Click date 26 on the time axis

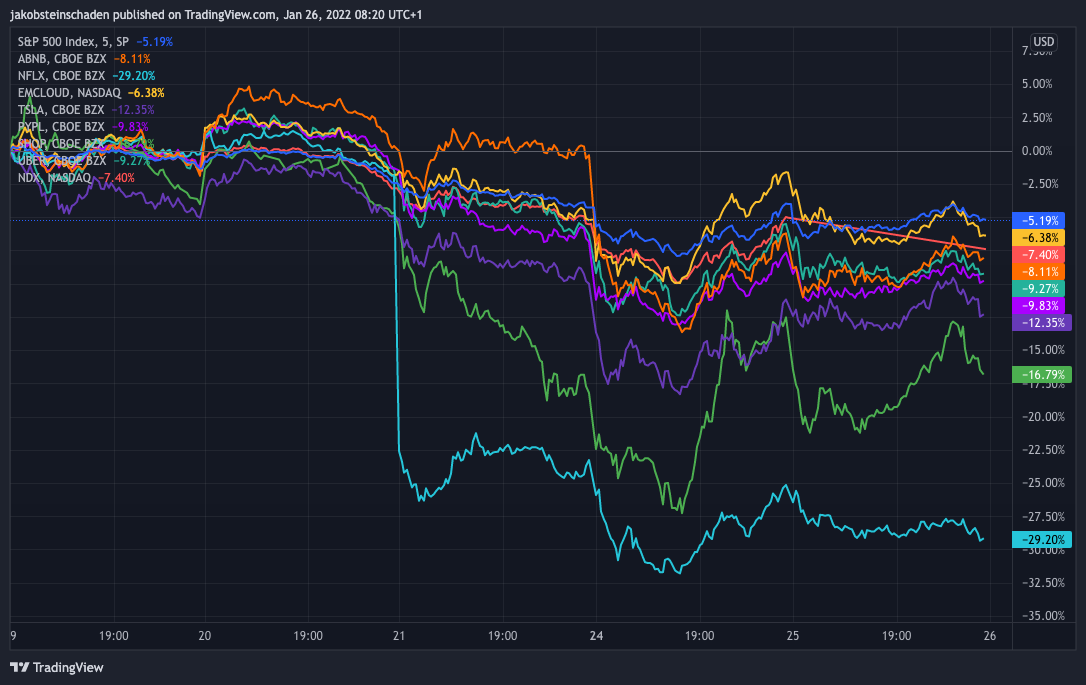(x=990, y=636)
